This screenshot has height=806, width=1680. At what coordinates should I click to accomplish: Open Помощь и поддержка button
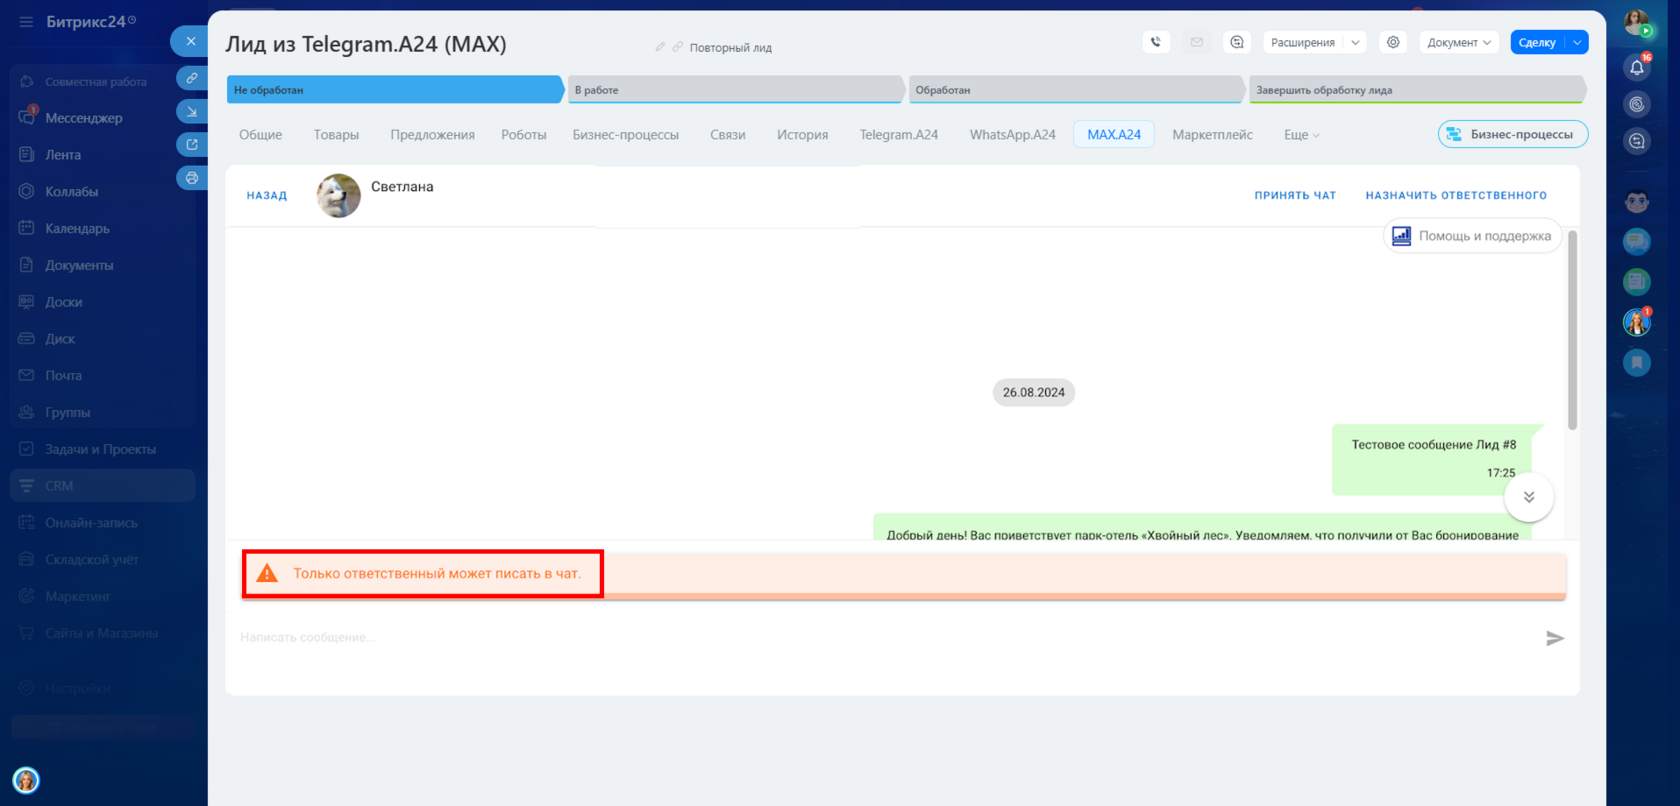point(1472,236)
